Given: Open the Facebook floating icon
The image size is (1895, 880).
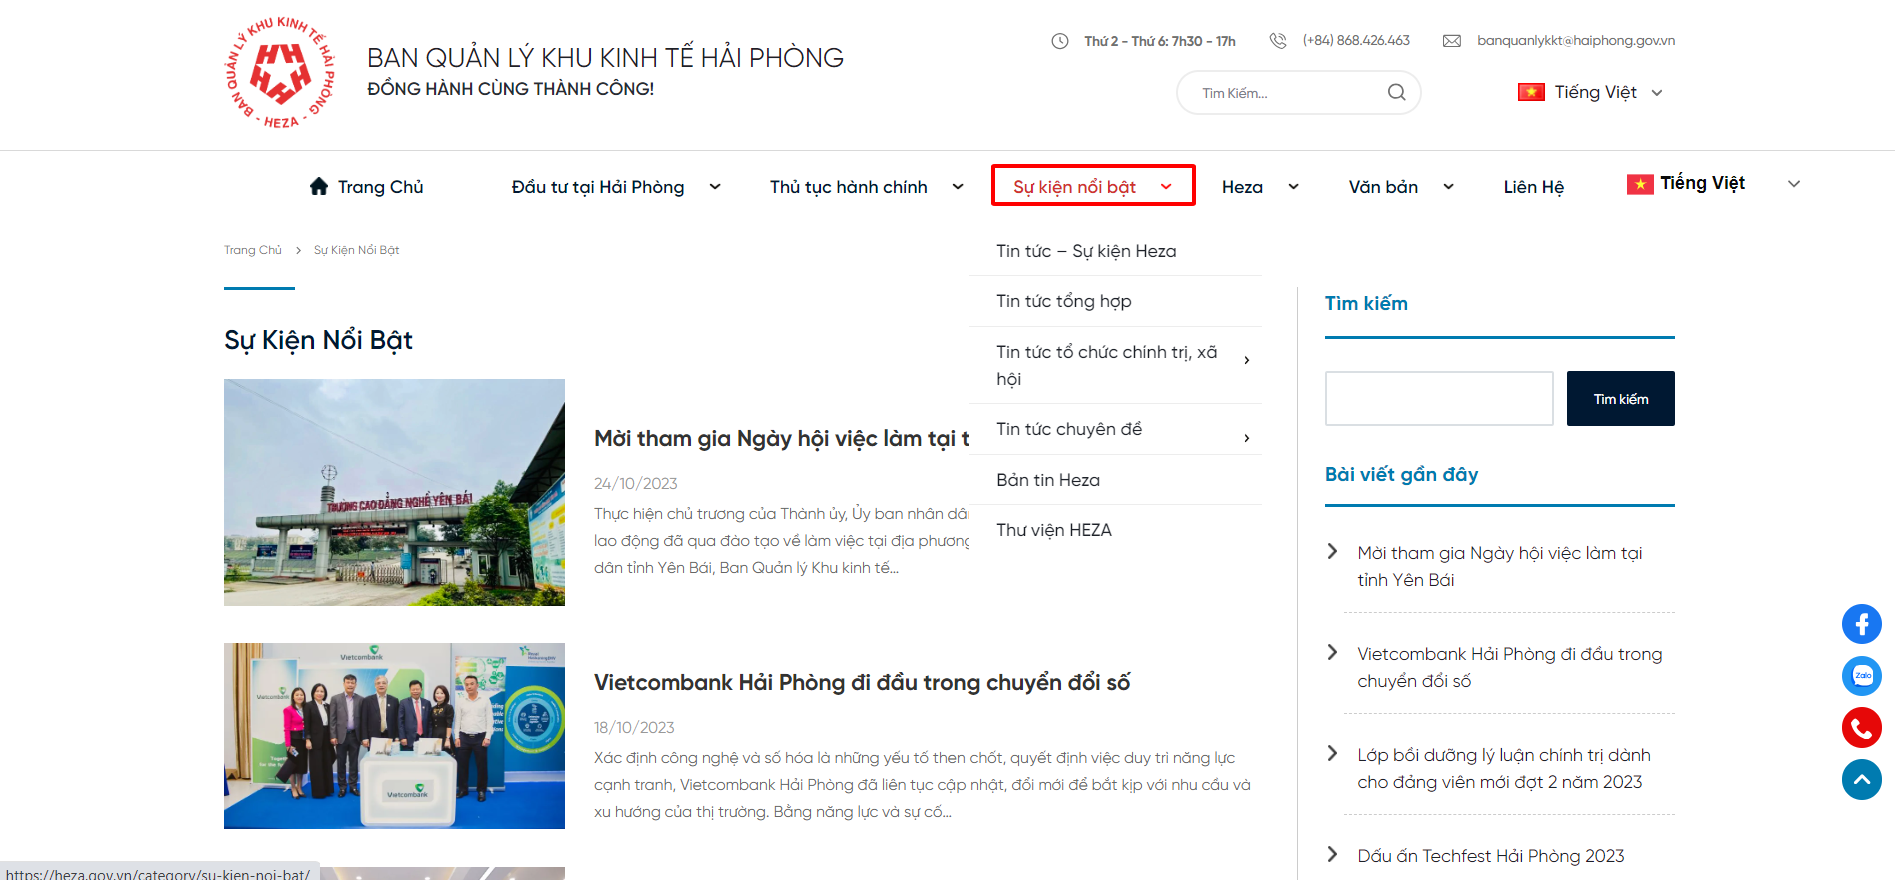Looking at the screenshot, I should [x=1861, y=624].
